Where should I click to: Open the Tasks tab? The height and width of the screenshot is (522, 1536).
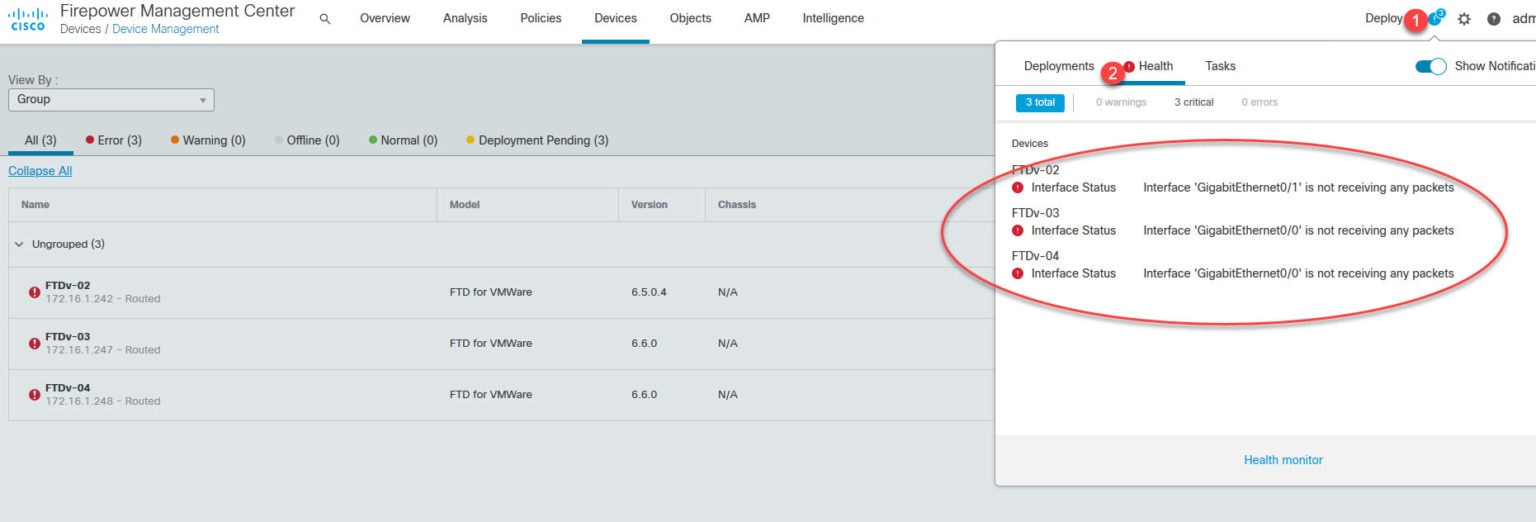(1220, 66)
